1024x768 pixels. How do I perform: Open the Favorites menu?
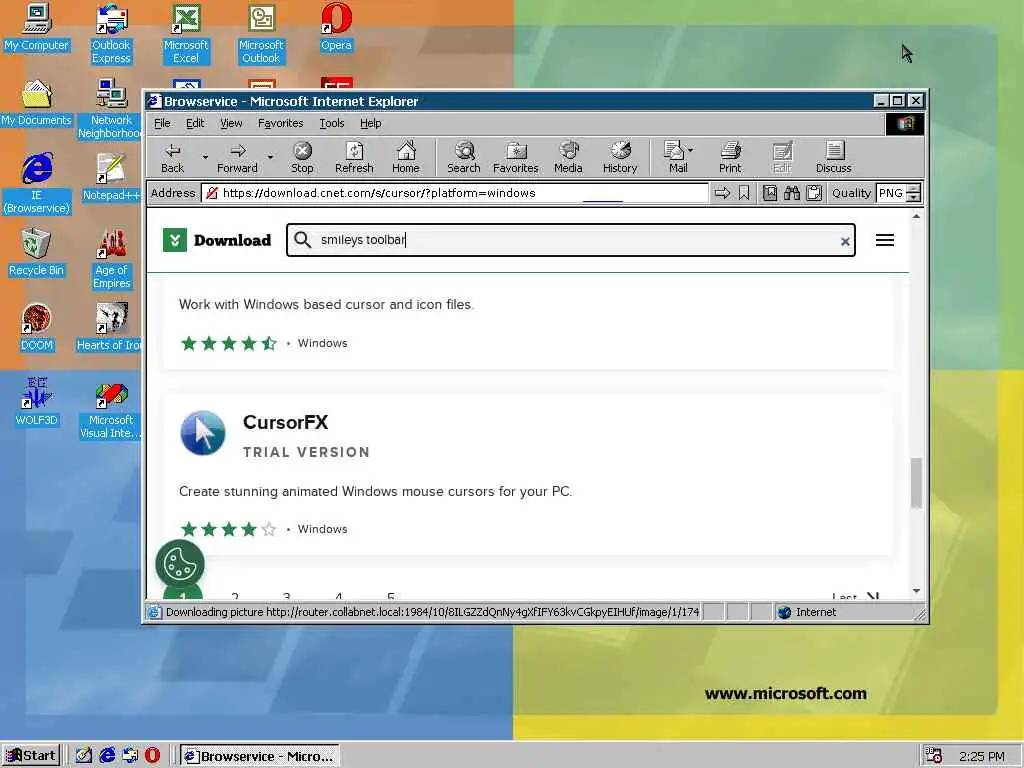(281, 123)
